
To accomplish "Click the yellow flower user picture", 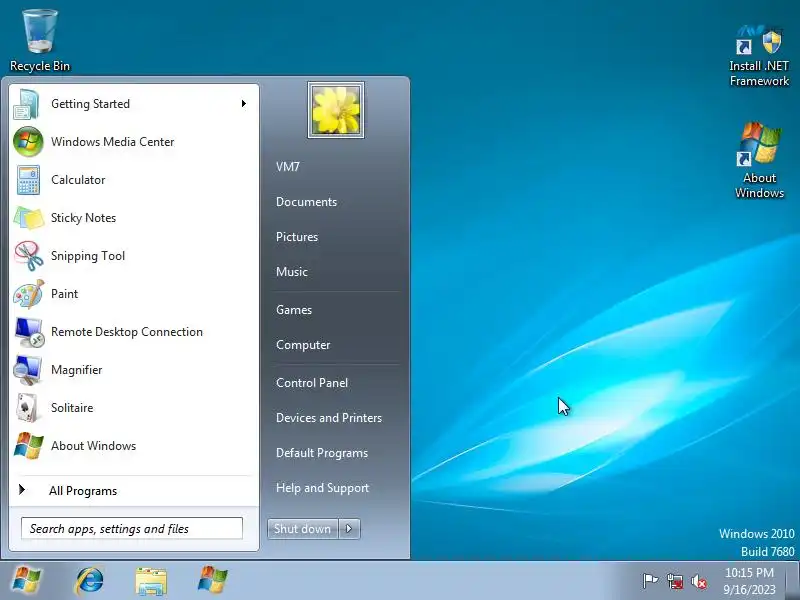I will pos(336,110).
